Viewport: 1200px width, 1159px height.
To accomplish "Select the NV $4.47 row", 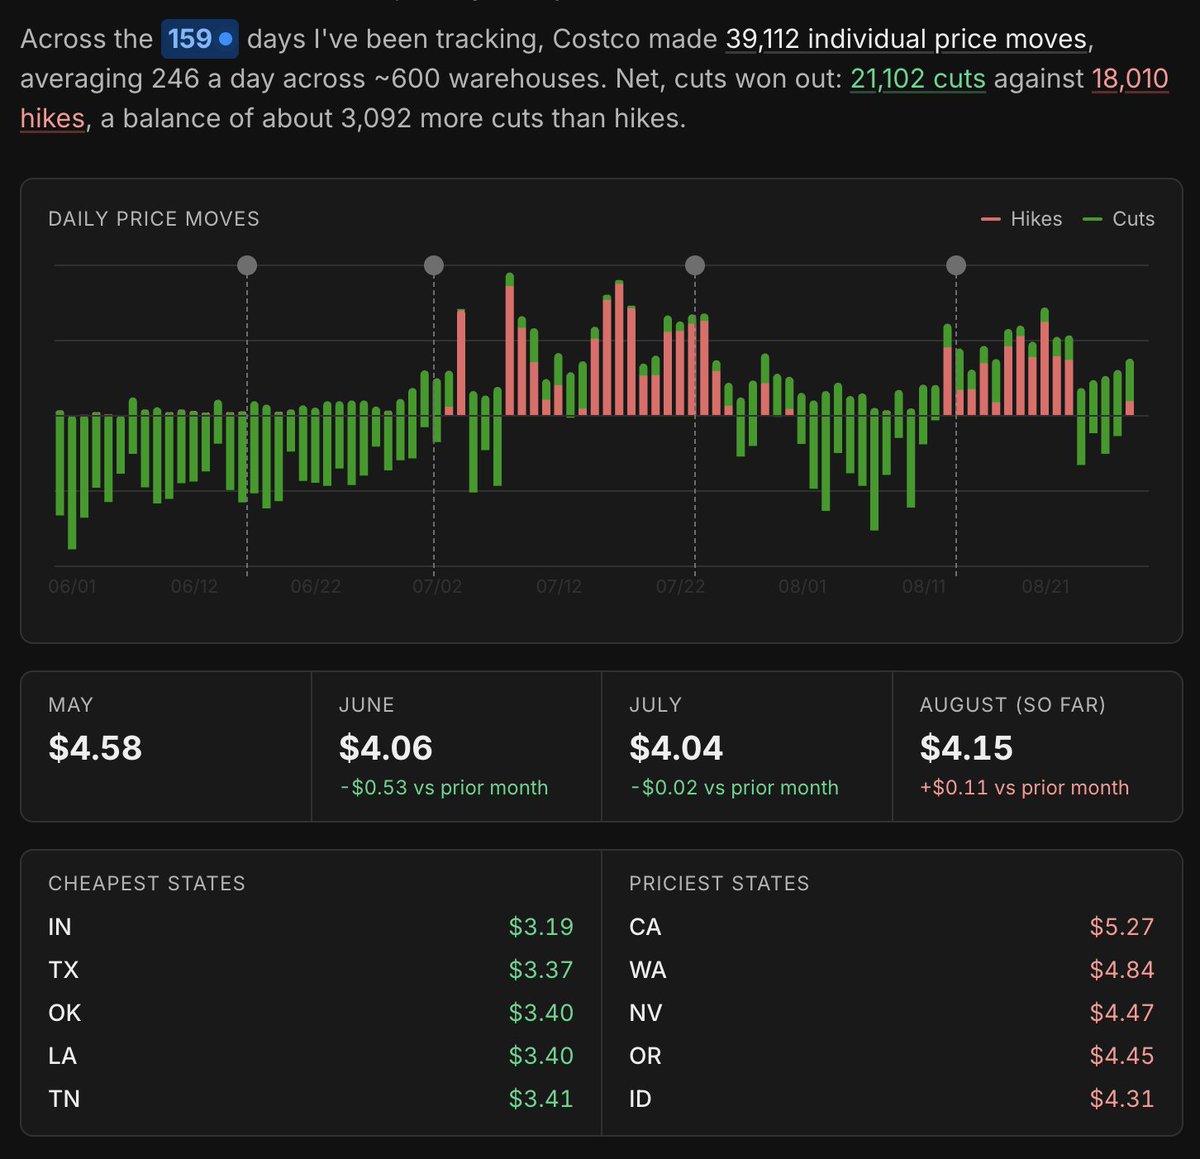I will pyautogui.click(x=891, y=1013).
